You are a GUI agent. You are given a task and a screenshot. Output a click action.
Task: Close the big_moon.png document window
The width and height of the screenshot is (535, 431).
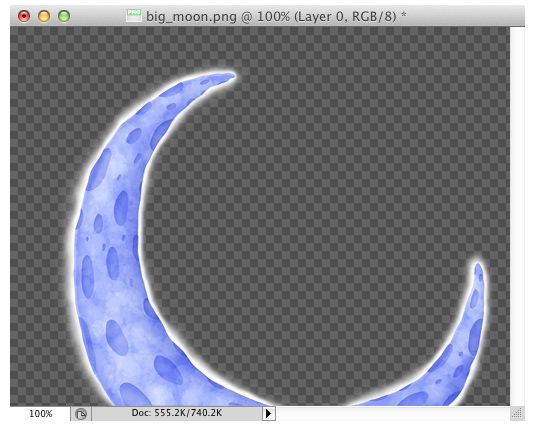coord(24,16)
